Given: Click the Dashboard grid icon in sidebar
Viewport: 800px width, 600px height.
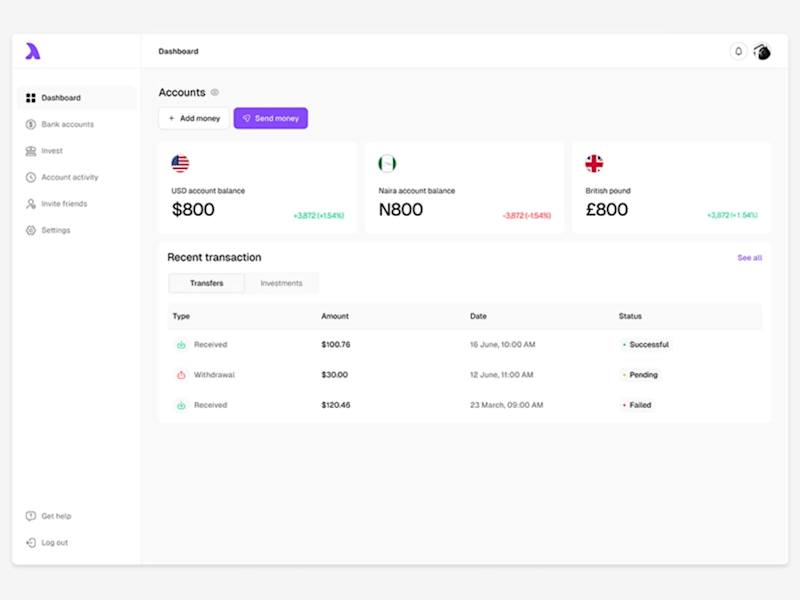Looking at the screenshot, I should [31, 97].
